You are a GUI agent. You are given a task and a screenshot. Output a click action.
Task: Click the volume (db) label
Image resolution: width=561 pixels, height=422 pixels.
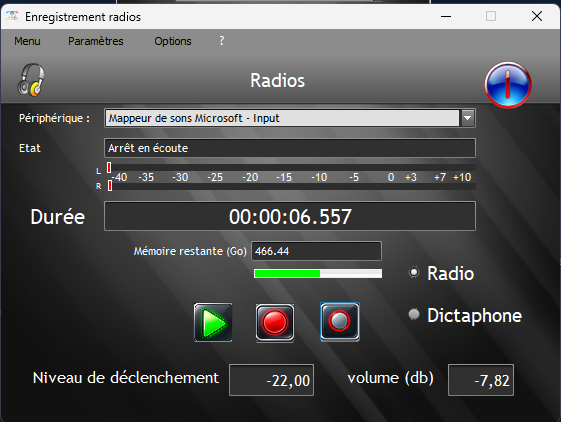(x=391, y=378)
